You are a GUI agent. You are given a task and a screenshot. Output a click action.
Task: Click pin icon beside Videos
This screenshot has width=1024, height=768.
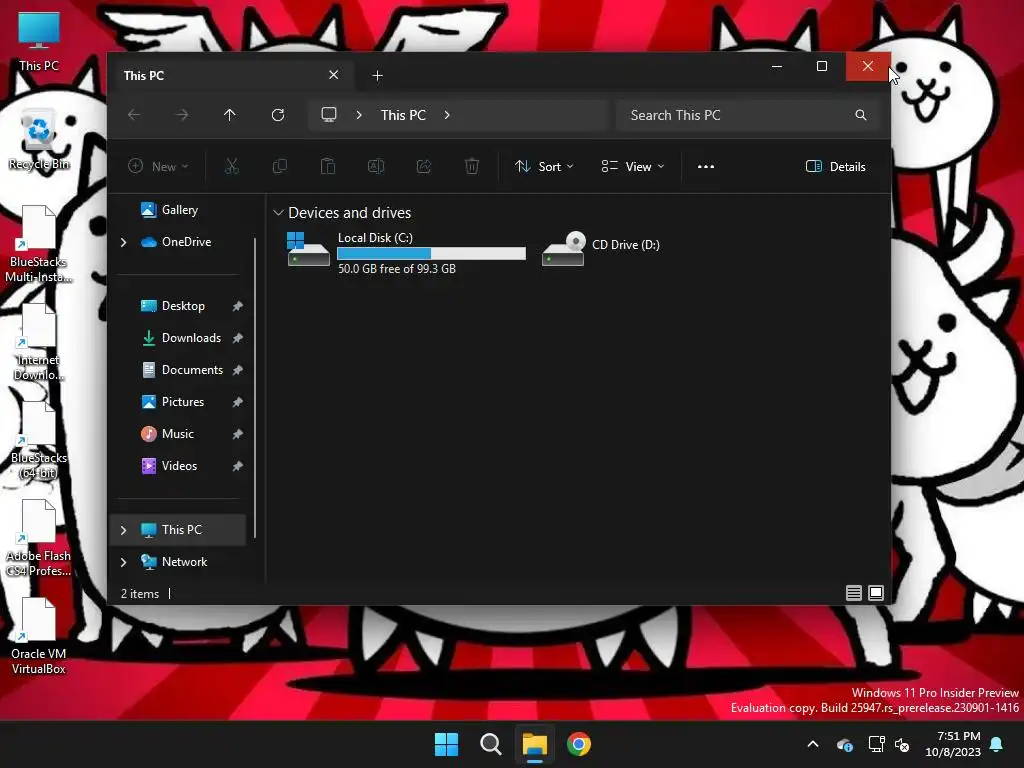tap(238, 466)
